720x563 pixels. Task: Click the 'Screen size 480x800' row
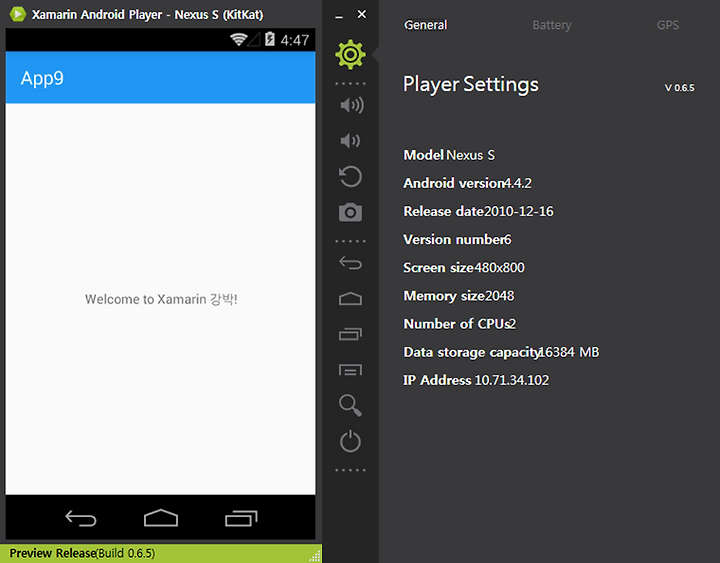464,267
